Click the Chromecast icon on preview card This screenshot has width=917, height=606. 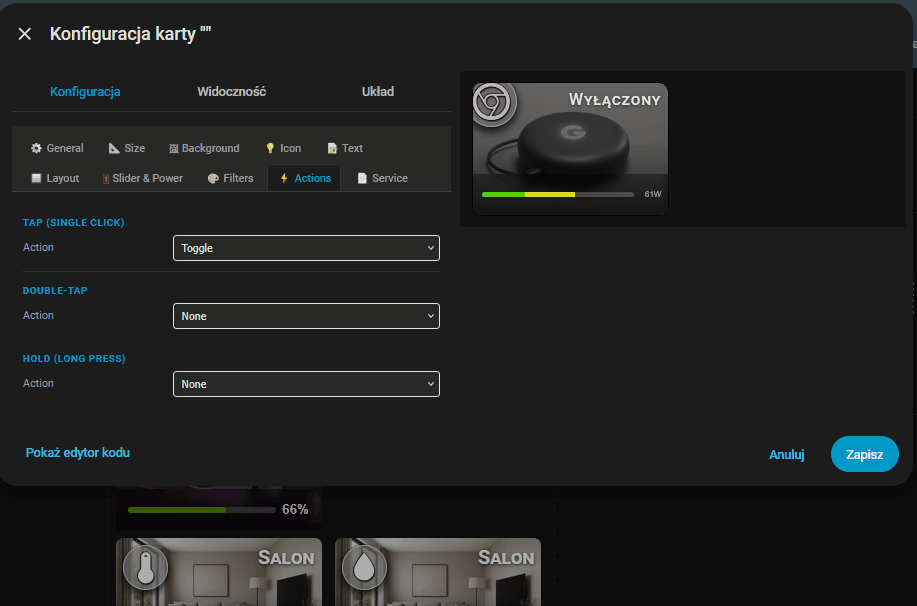[494, 104]
